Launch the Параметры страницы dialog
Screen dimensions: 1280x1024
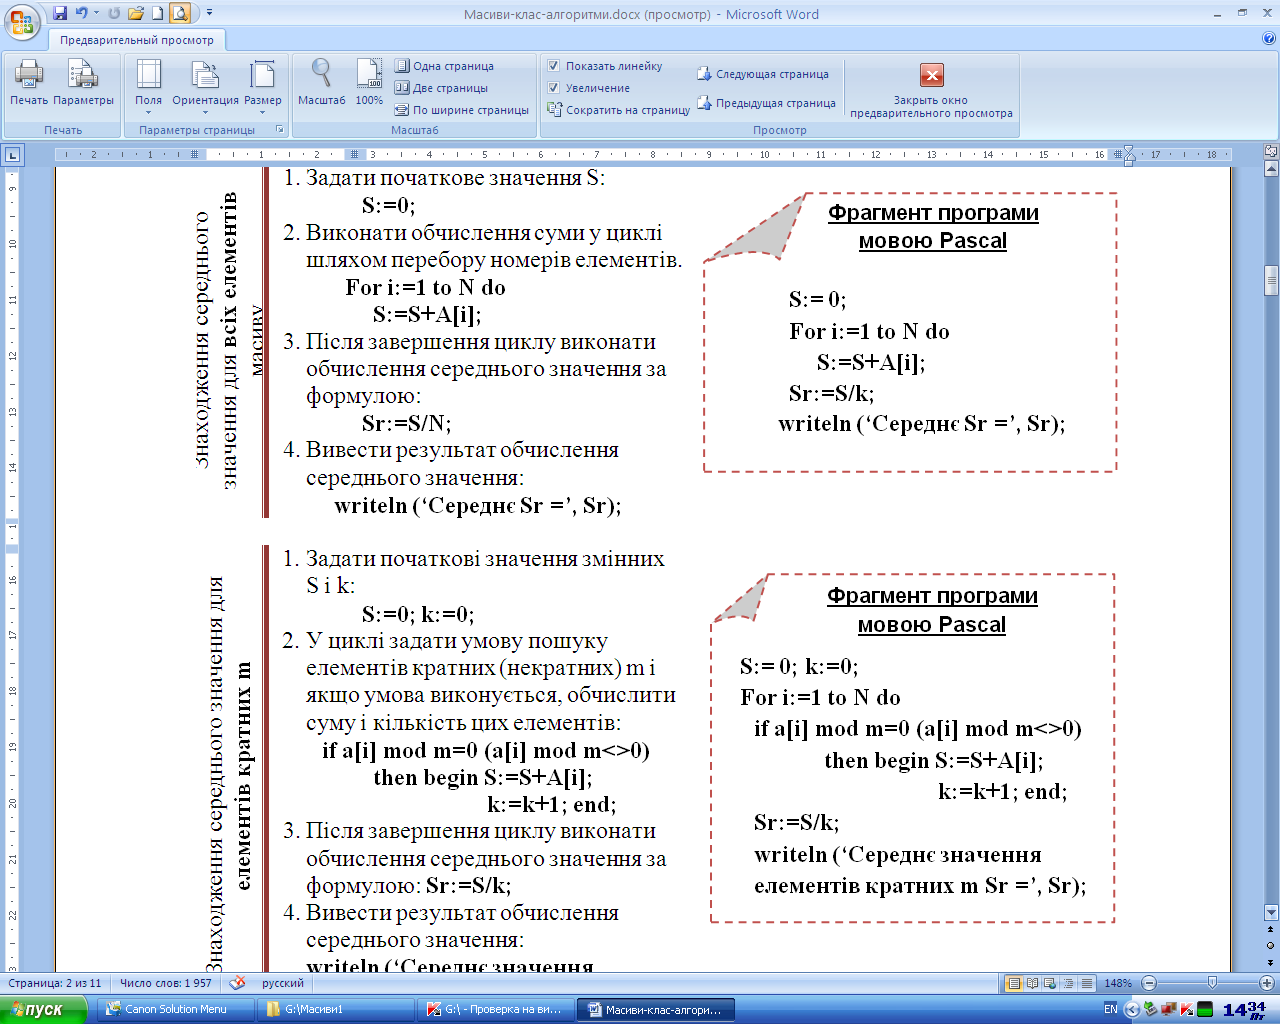click(280, 130)
